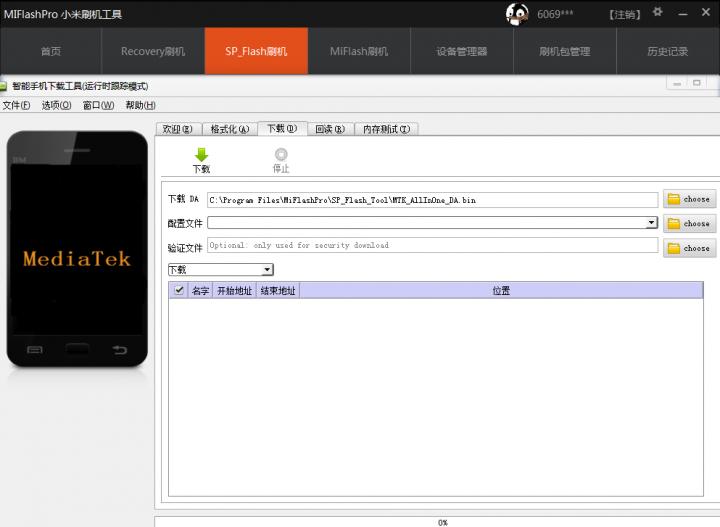The width and height of the screenshot is (720, 527).
Task: Open the 历史记录 history tab
Action: [668, 51]
